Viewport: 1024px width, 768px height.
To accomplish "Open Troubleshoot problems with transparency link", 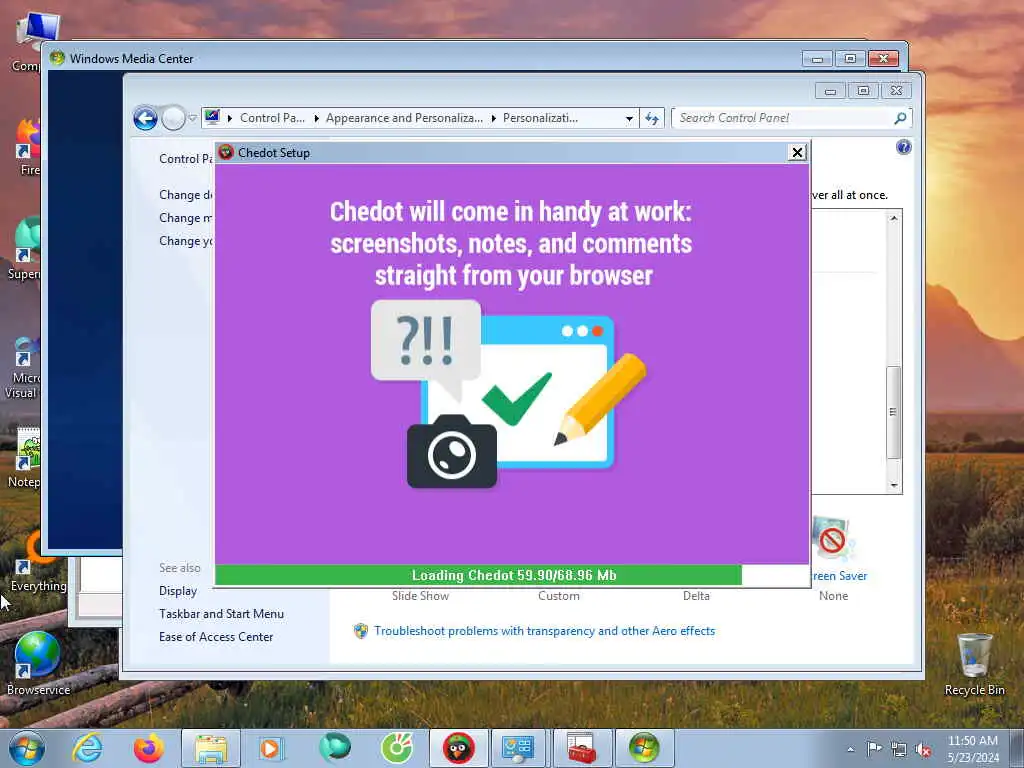I will click(x=544, y=631).
